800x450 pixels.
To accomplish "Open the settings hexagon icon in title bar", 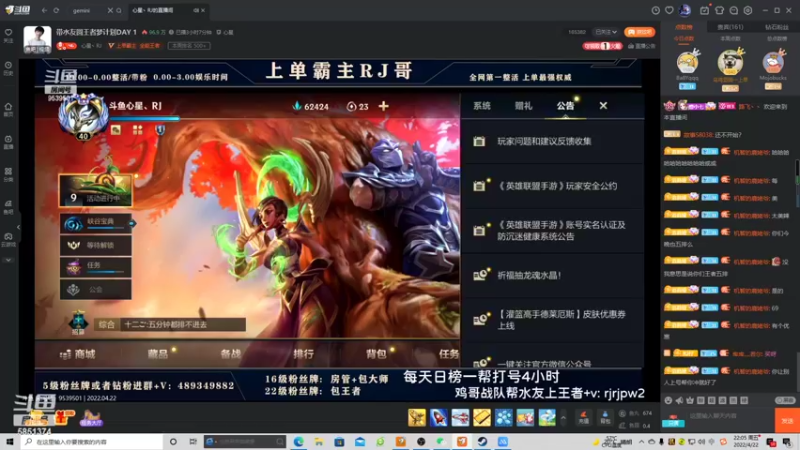I will pyautogui.click(x=748, y=10).
